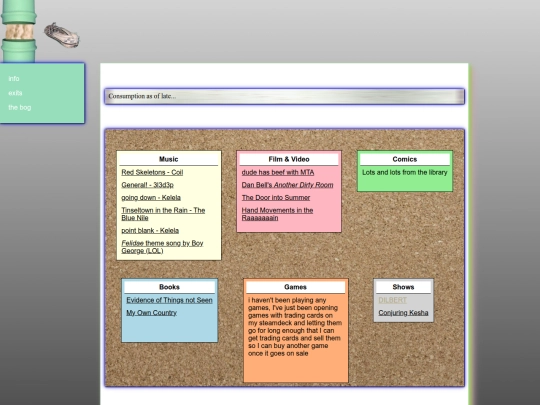
Task: Click the Music note heading
Action: (169, 159)
